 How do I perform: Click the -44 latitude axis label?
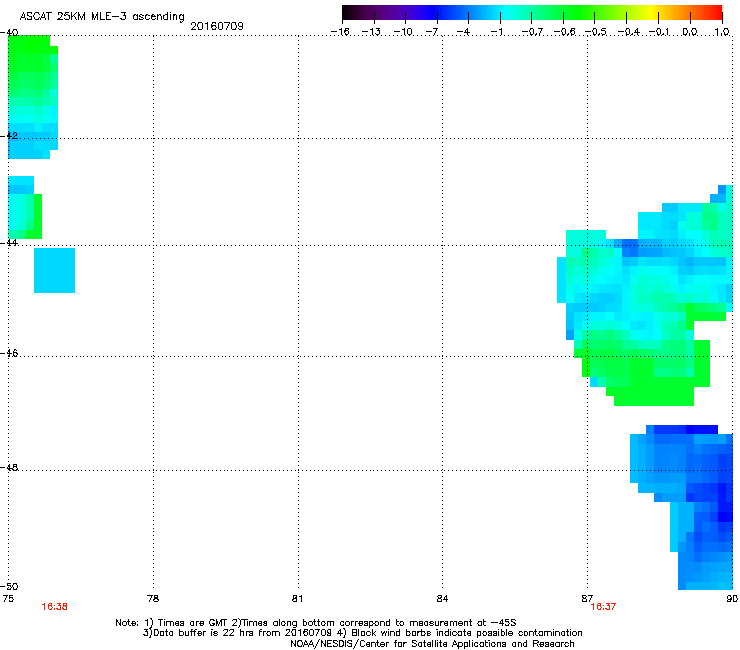click(x=9, y=242)
